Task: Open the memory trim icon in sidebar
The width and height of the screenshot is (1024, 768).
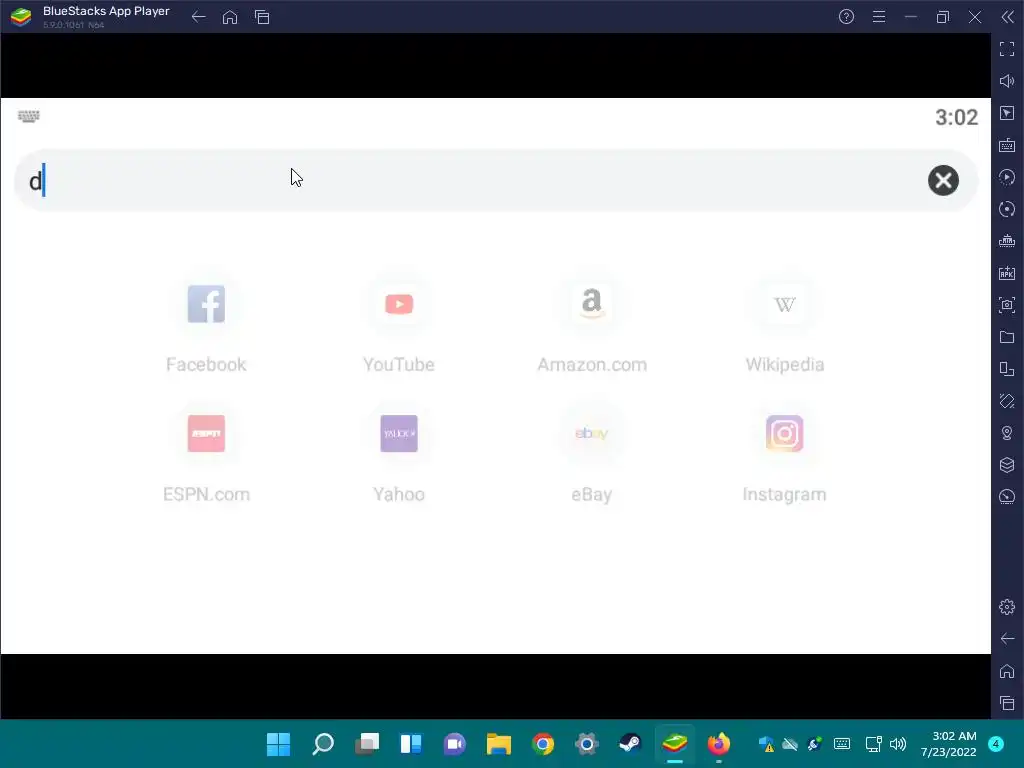Action: coord(1007,241)
